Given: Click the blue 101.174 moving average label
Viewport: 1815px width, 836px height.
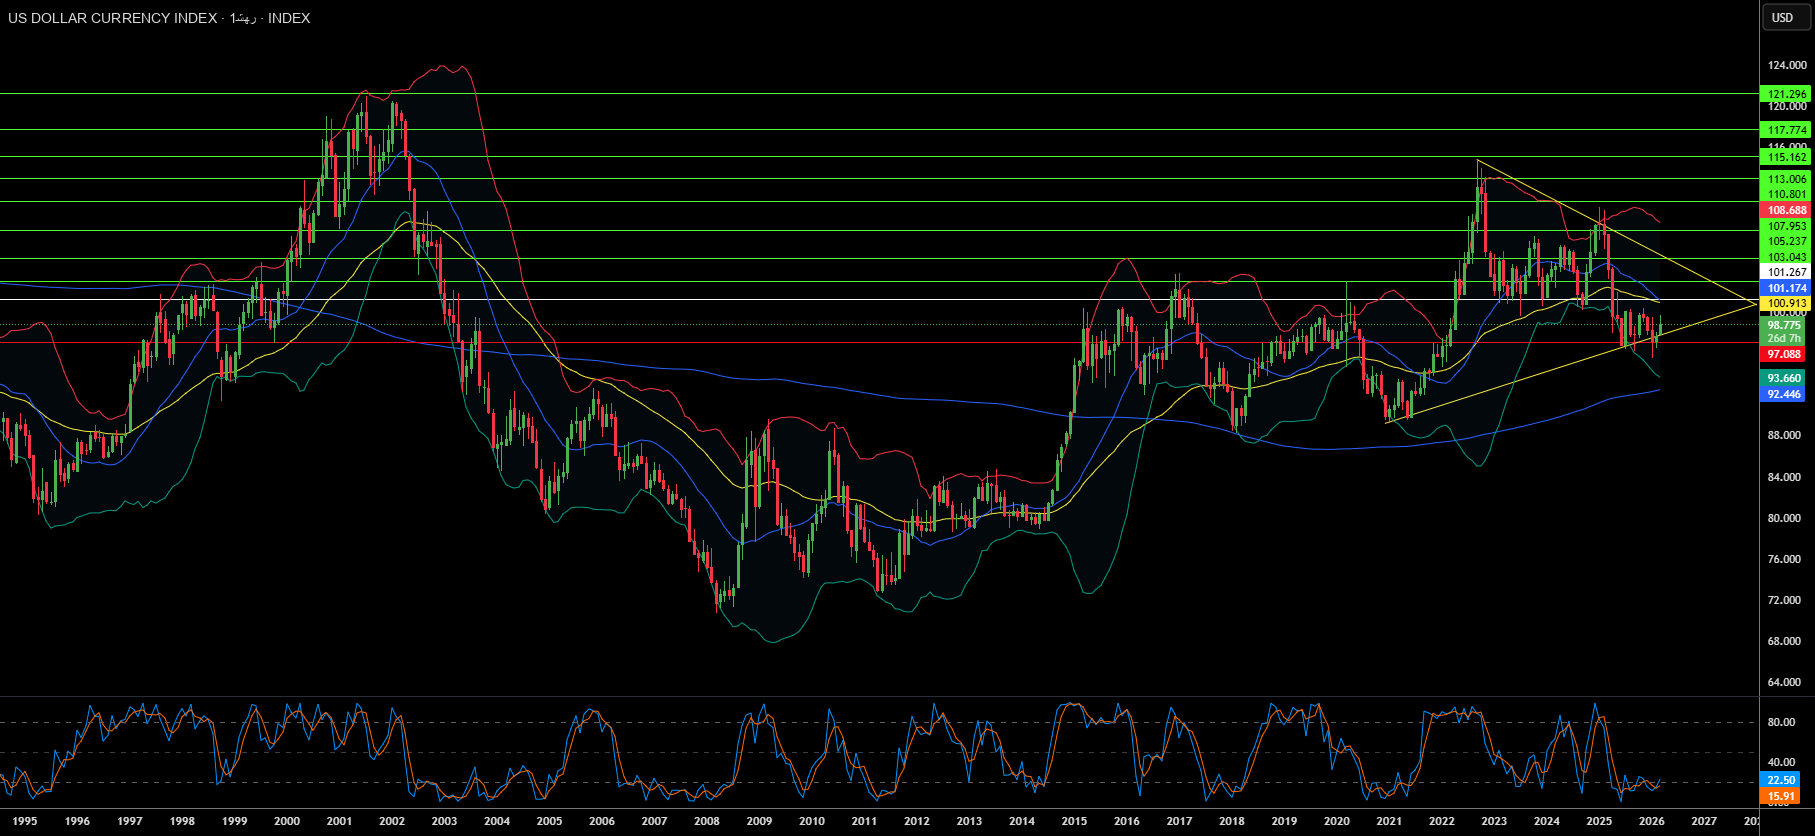Looking at the screenshot, I should point(1786,288).
